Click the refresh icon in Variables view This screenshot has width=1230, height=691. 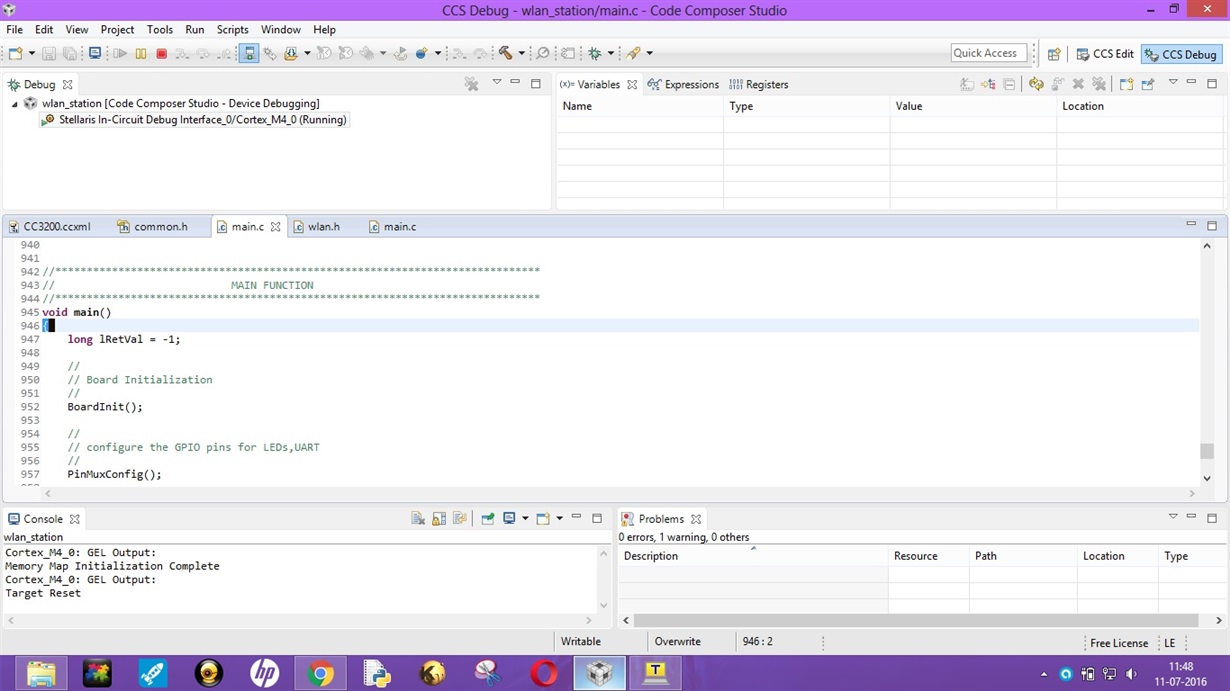click(1036, 84)
